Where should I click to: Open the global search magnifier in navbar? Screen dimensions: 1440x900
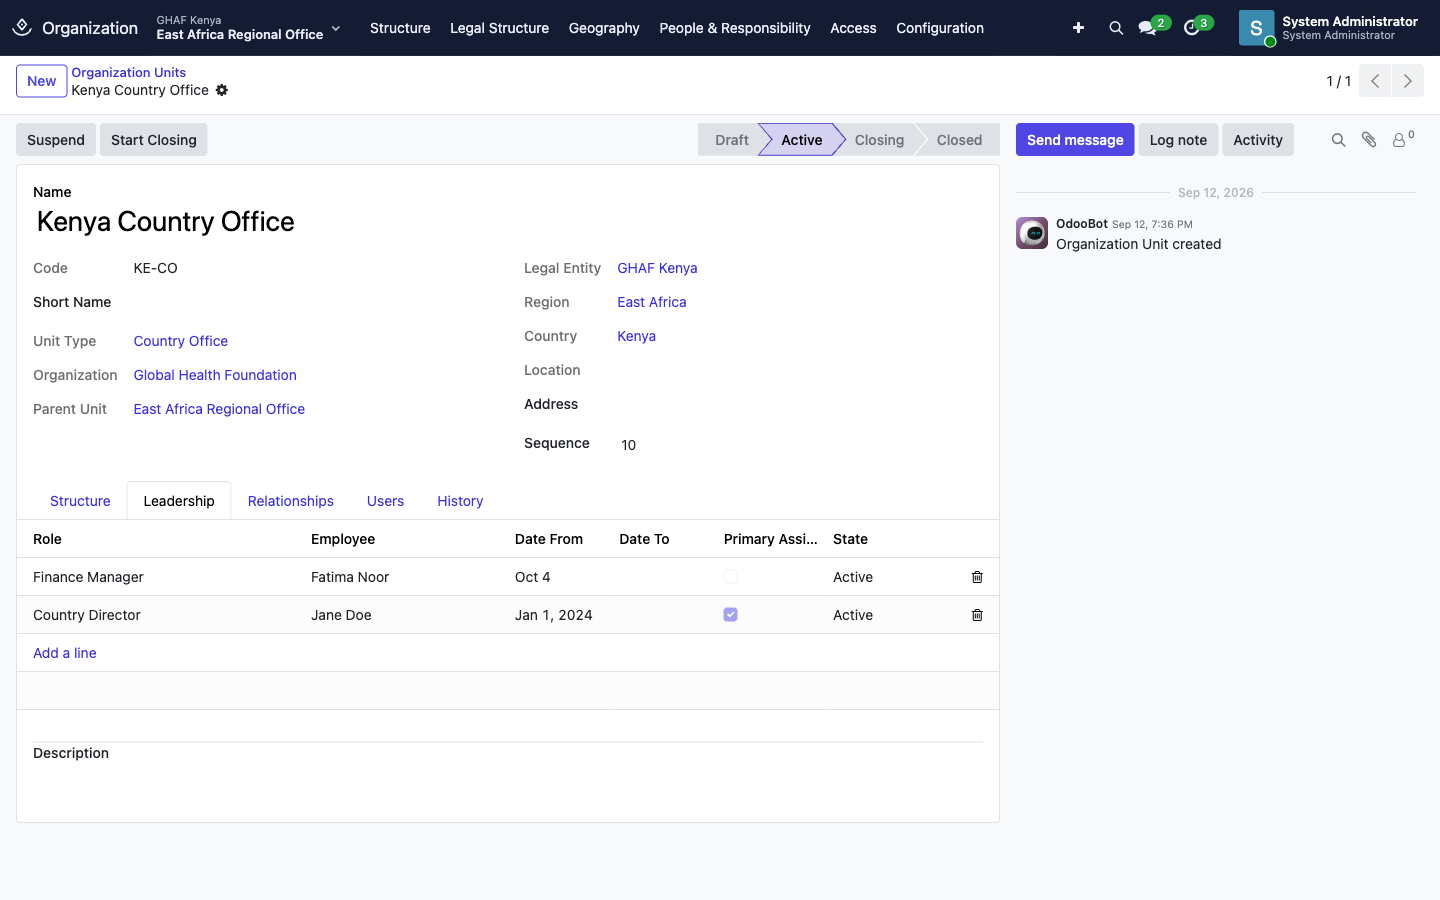point(1116,28)
